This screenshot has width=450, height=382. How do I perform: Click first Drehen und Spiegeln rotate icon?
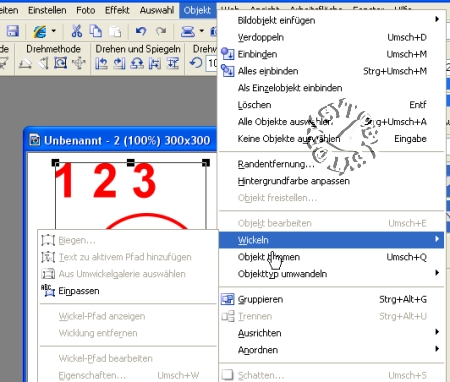[101, 63]
